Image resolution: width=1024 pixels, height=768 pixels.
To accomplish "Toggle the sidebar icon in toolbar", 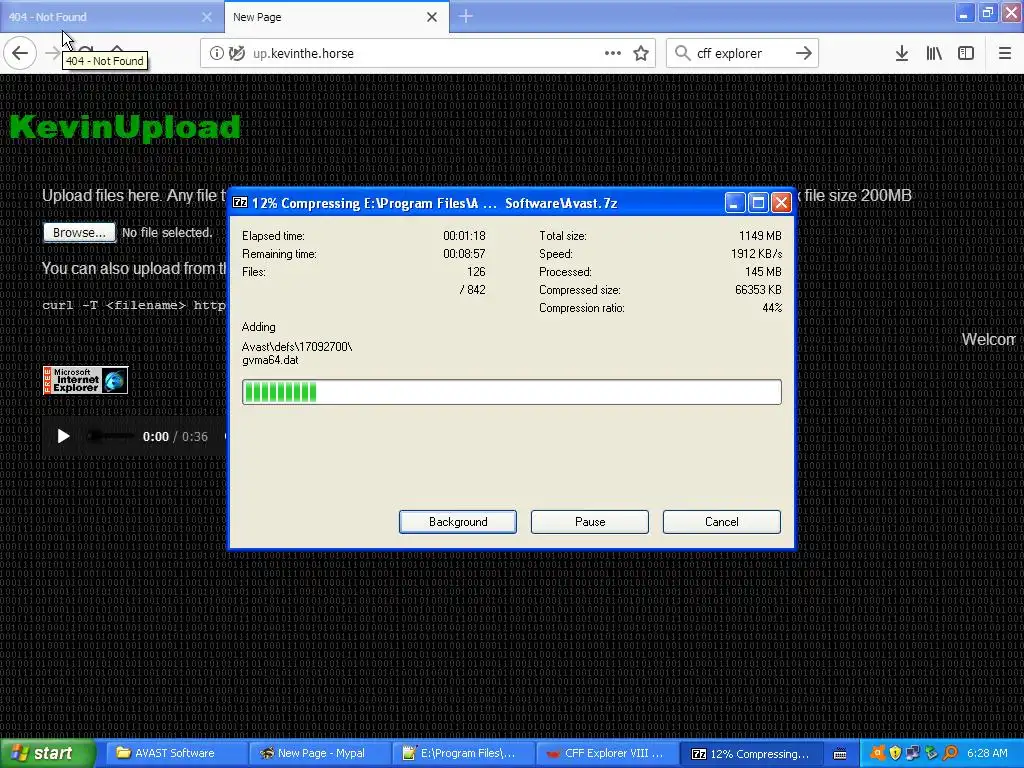I will pos(966,53).
